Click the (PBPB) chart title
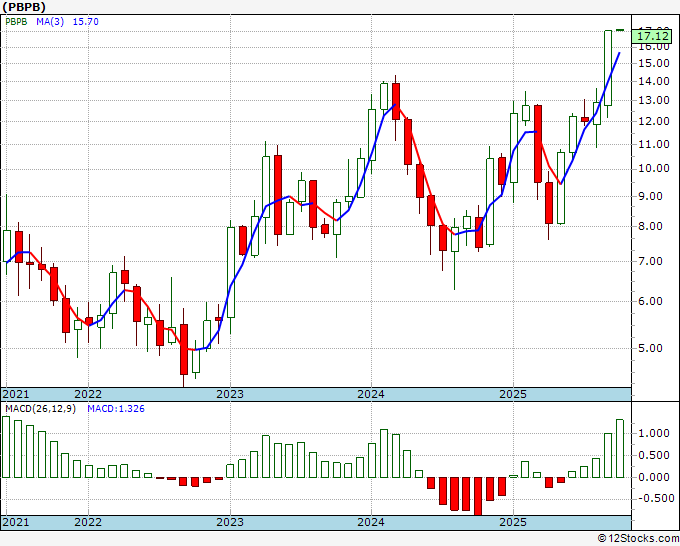Screen dimensions: 680x546 point(24,7)
